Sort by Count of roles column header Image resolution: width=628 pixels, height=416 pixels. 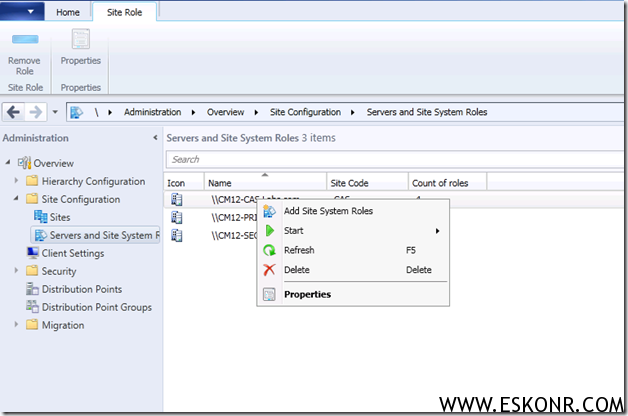click(448, 183)
